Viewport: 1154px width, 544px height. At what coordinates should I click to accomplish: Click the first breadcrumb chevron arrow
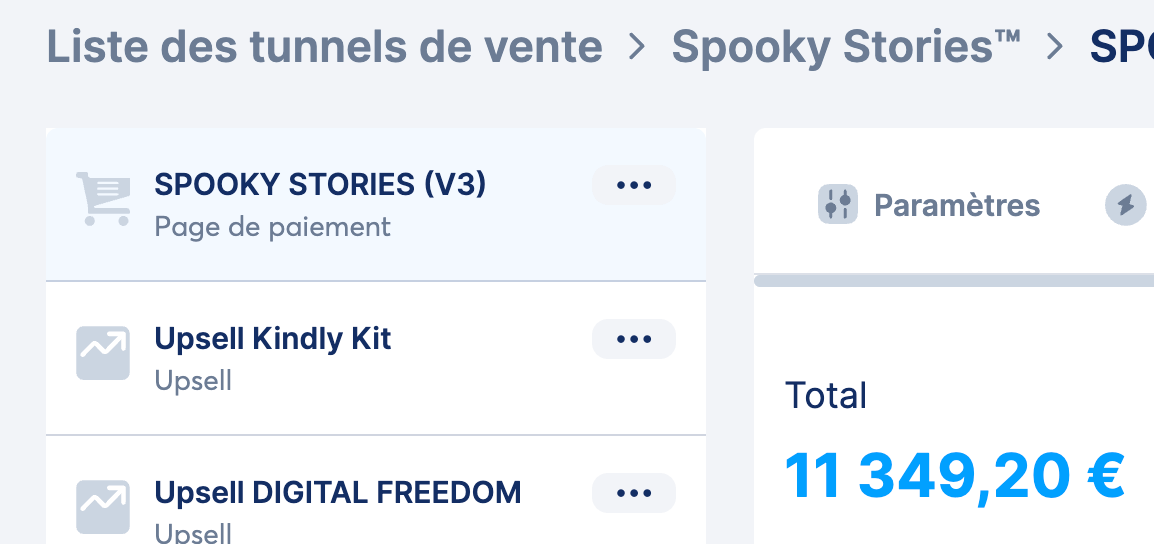click(x=637, y=46)
